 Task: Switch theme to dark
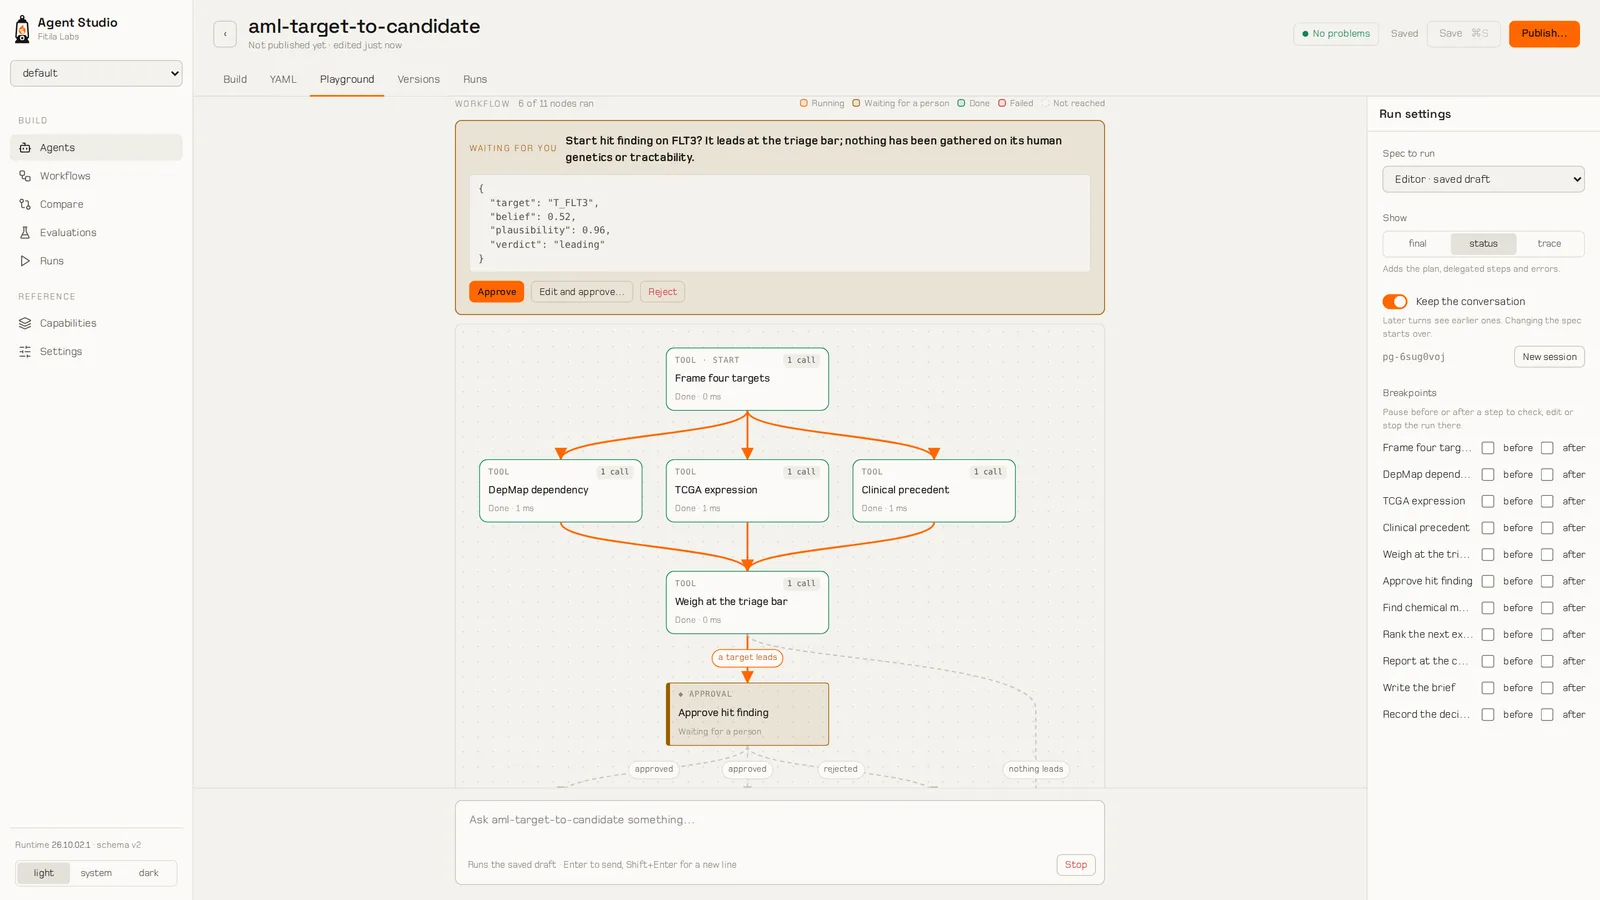(148, 873)
